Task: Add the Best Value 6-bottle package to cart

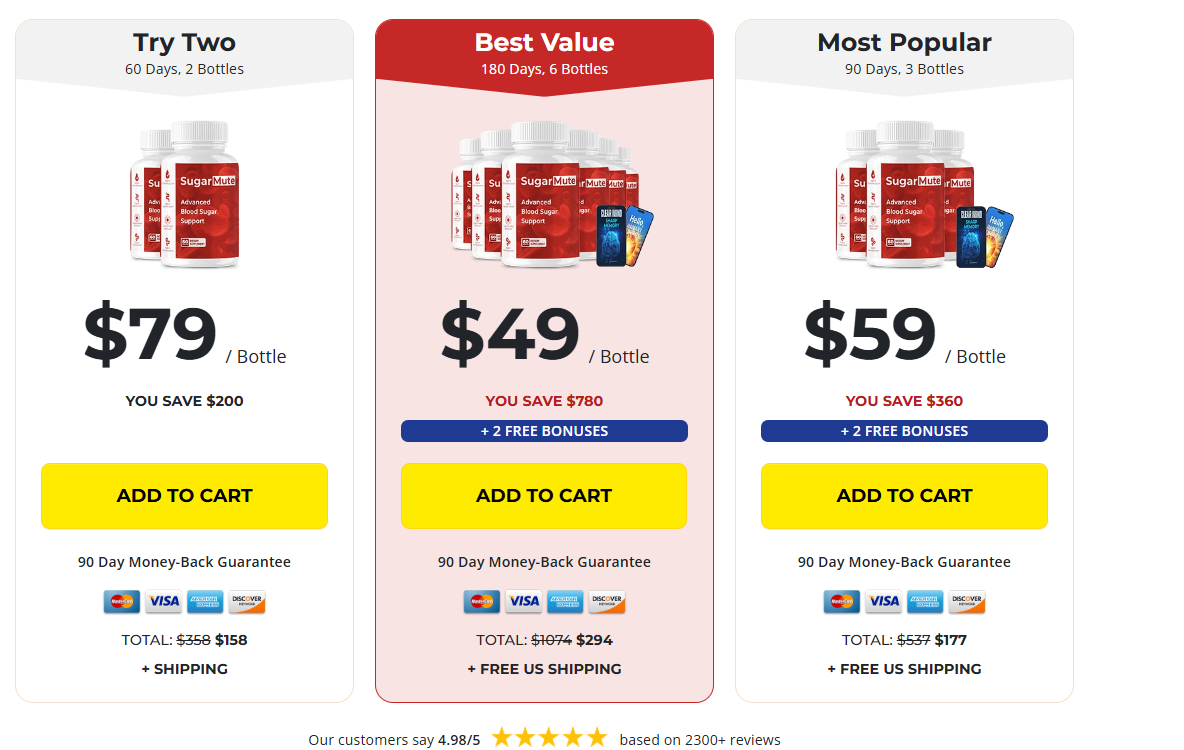Action: [x=544, y=496]
